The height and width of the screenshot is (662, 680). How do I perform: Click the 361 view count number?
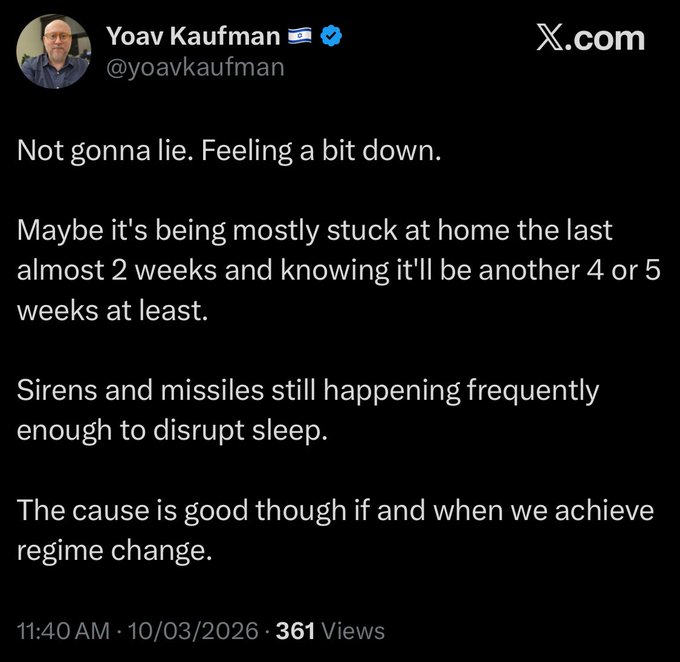pos(296,630)
